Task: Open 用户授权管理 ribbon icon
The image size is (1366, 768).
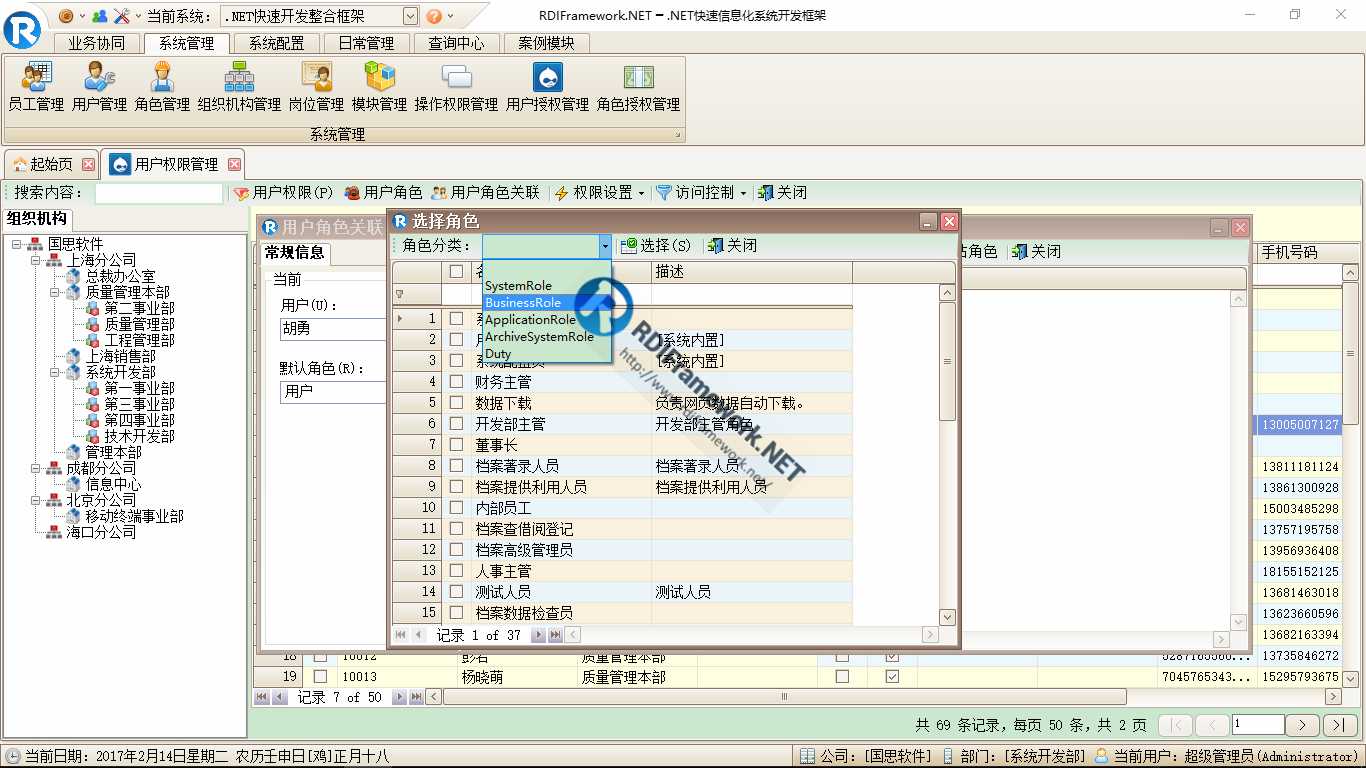Action: [547, 87]
